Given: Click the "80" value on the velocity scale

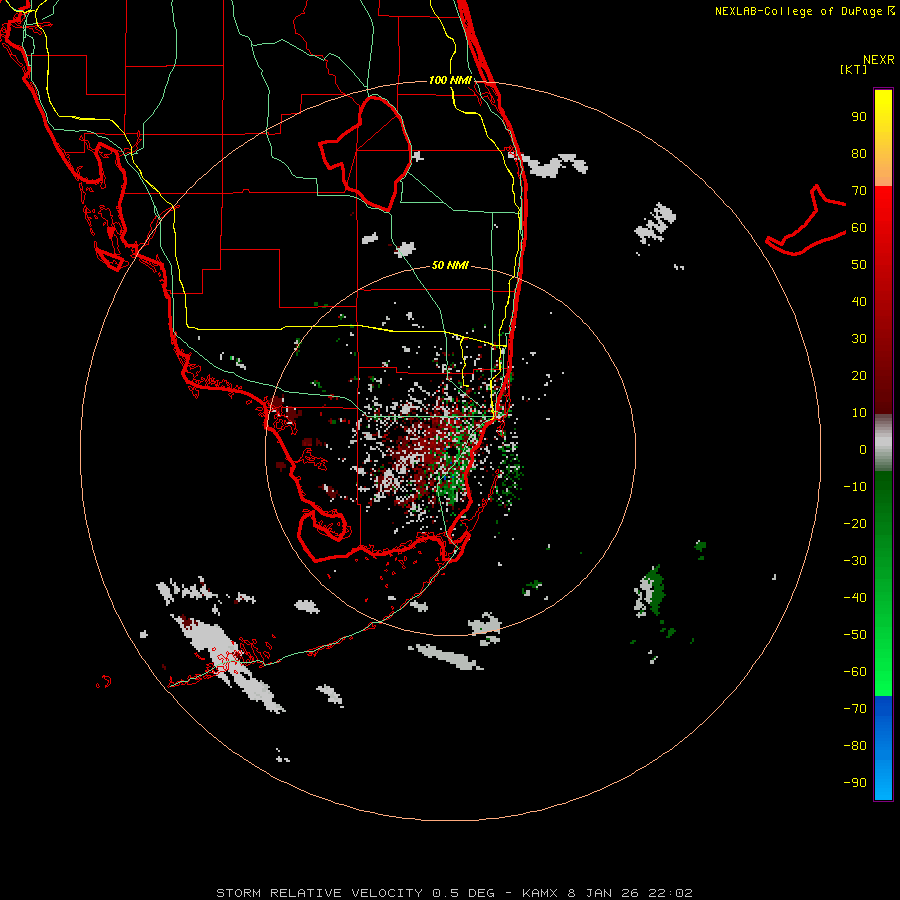Looking at the screenshot, I should coord(859,154).
